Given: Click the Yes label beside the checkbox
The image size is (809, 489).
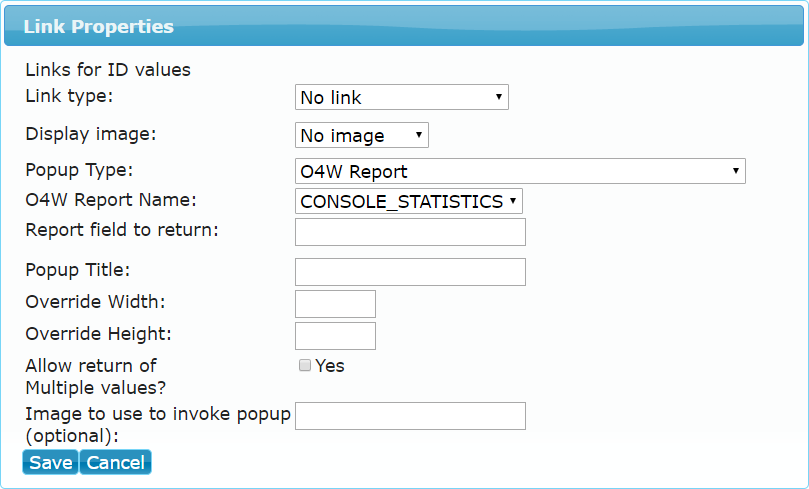Looking at the screenshot, I should click(x=330, y=366).
